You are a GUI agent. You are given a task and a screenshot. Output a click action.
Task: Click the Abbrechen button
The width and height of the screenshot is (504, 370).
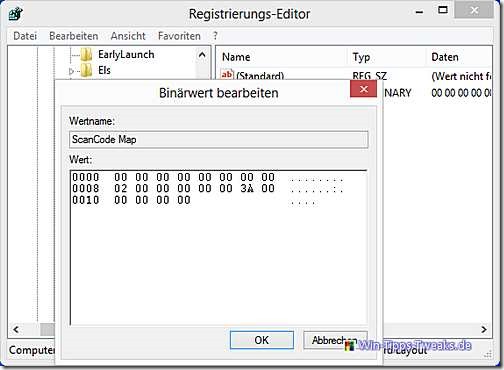(x=335, y=340)
